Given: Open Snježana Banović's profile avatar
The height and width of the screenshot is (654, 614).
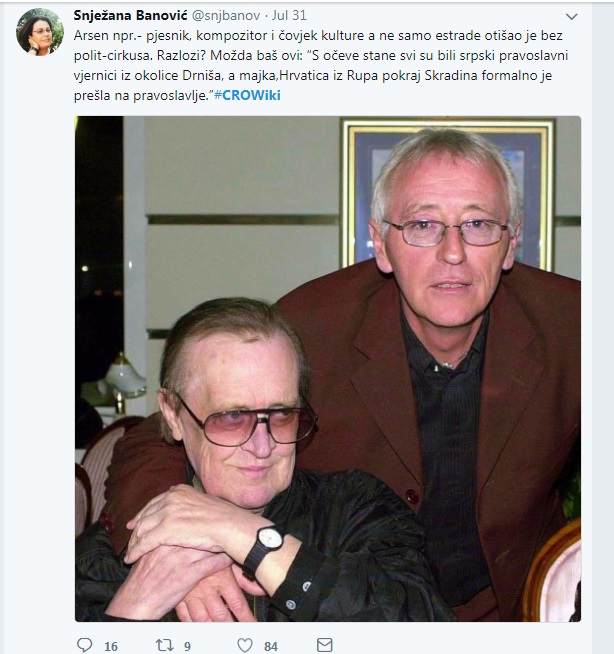Looking at the screenshot, I should (40, 32).
